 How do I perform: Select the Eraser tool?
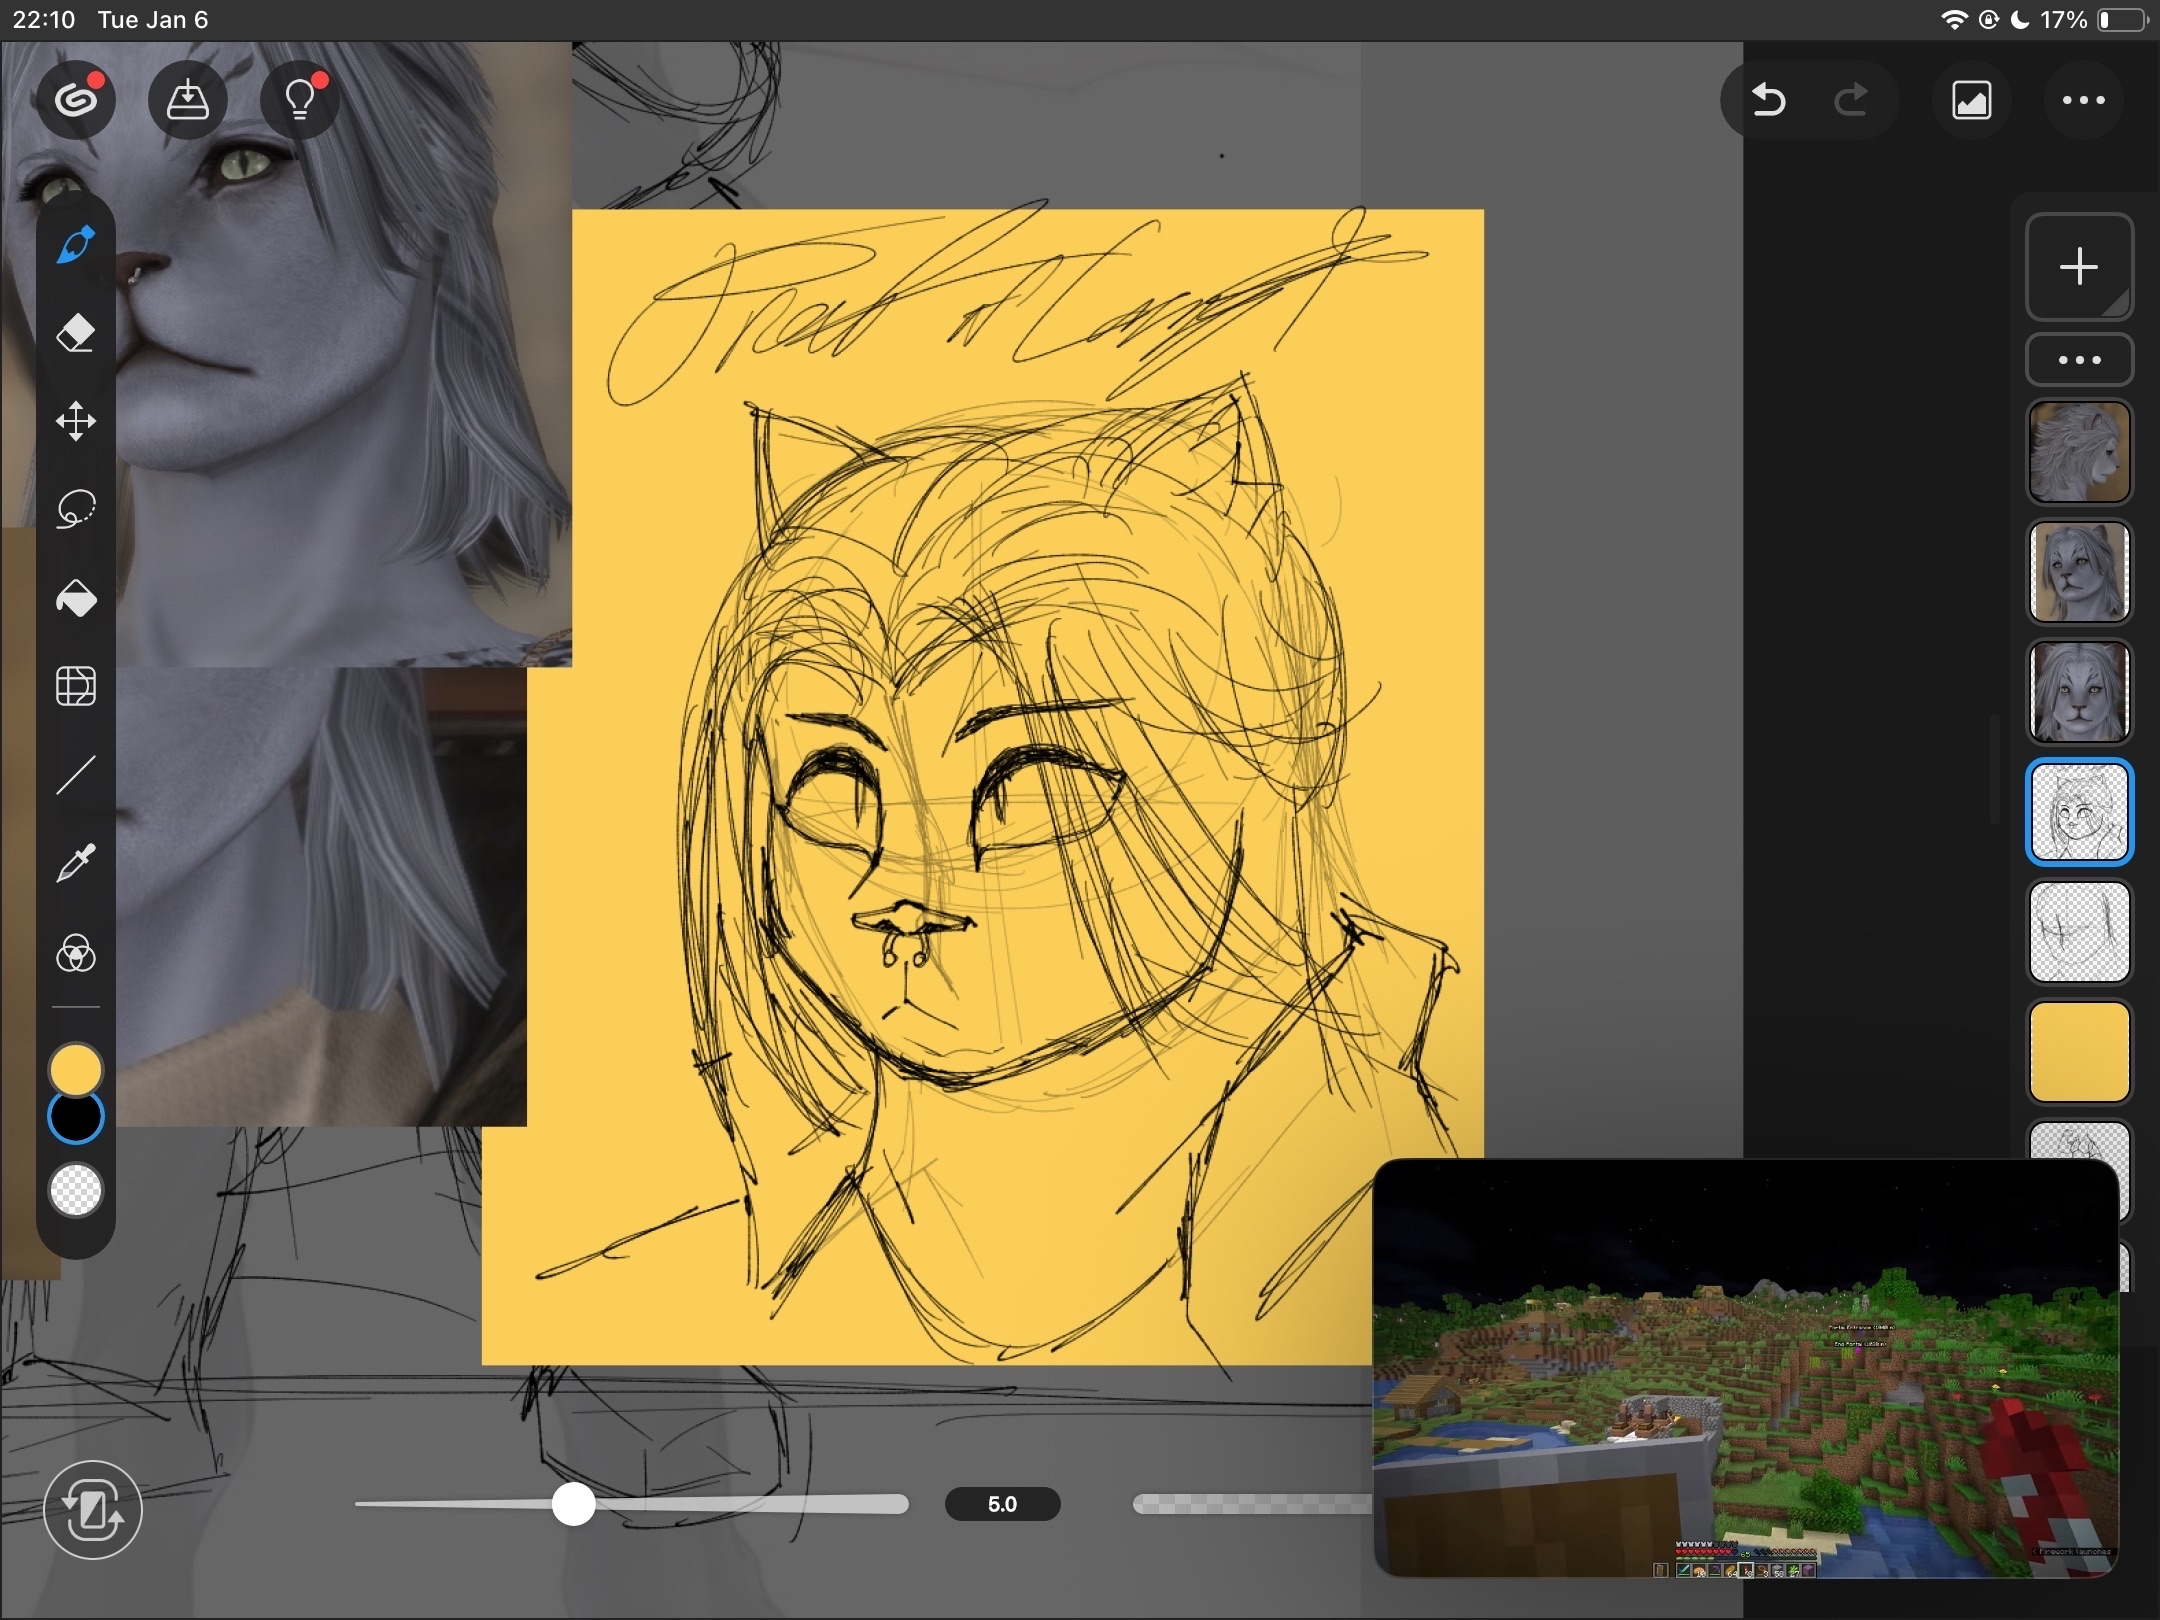(x=76, y=333)
